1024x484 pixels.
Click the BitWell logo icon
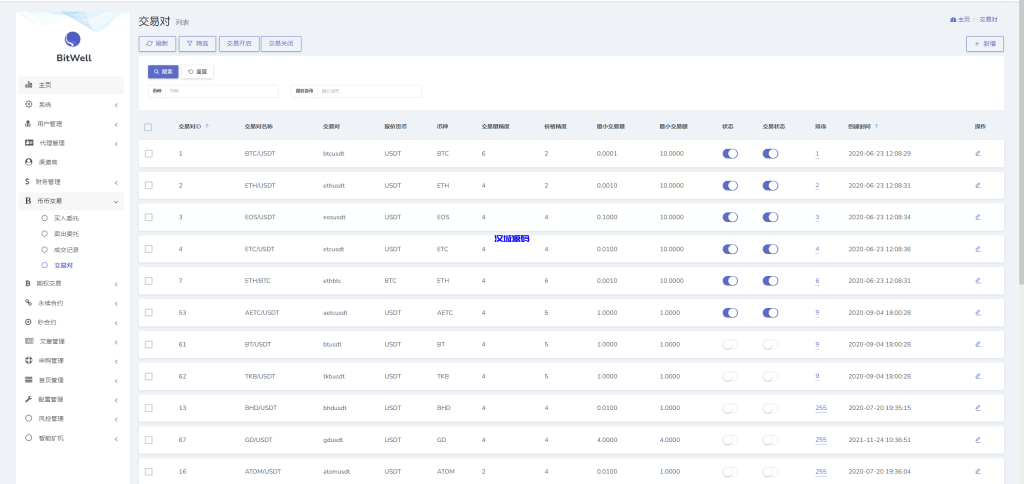73,39
